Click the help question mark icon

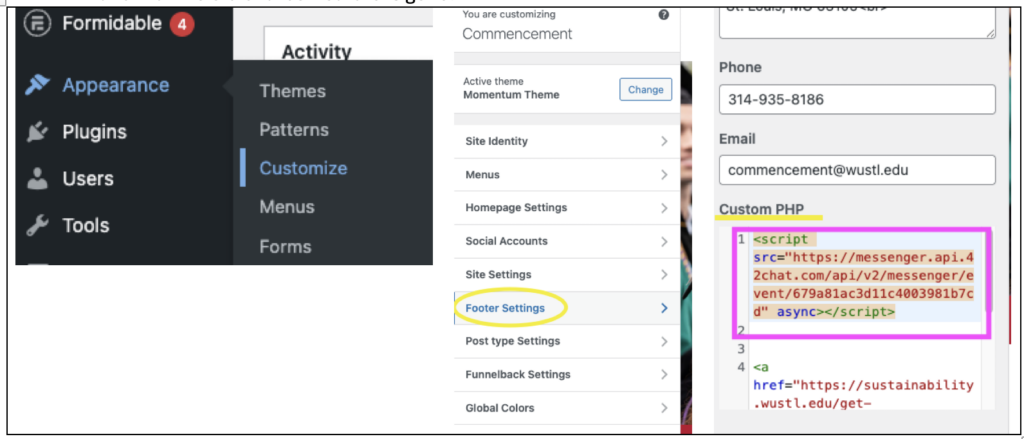click(664, 15)
